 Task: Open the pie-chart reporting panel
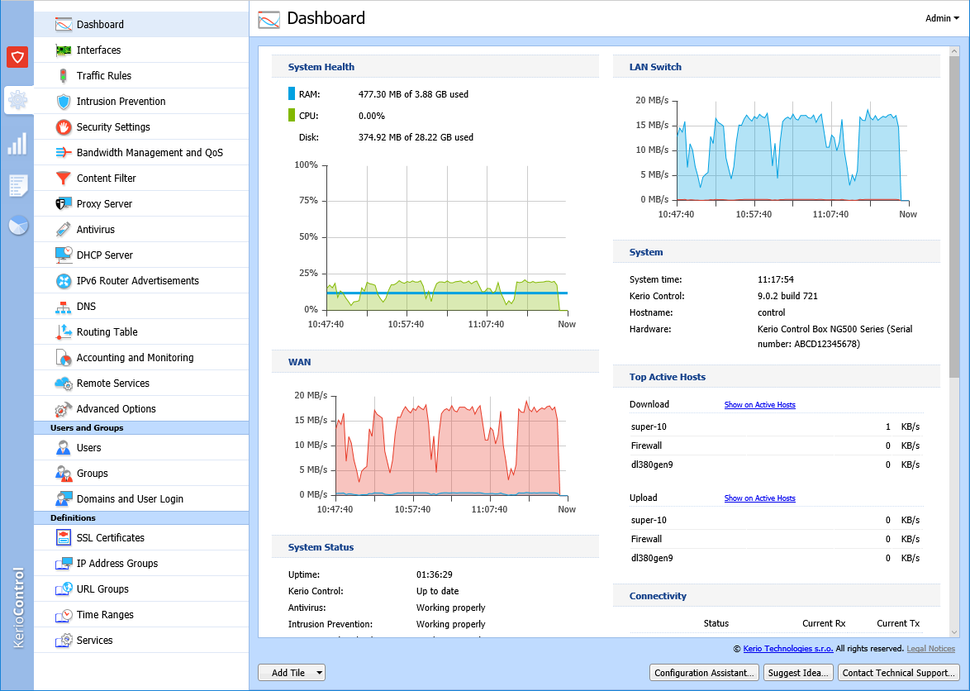pos(17,226)
